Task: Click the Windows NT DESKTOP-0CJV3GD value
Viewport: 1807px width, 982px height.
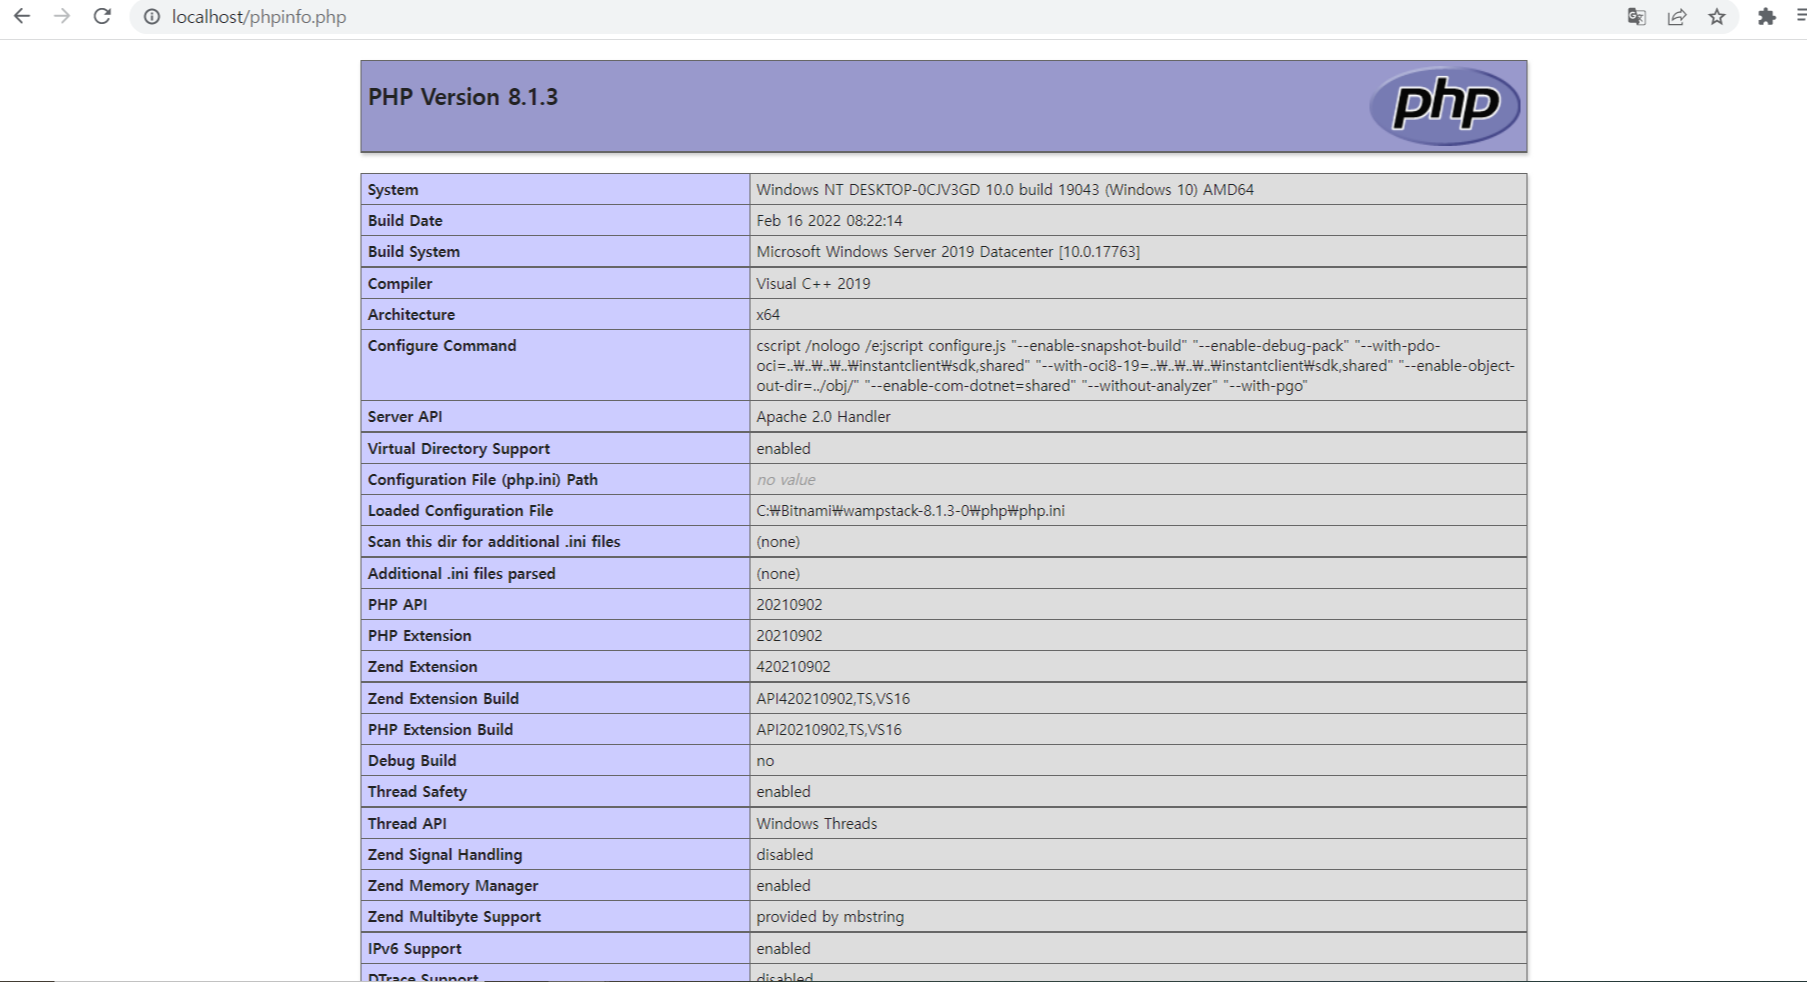Action: coord(1005,190)
